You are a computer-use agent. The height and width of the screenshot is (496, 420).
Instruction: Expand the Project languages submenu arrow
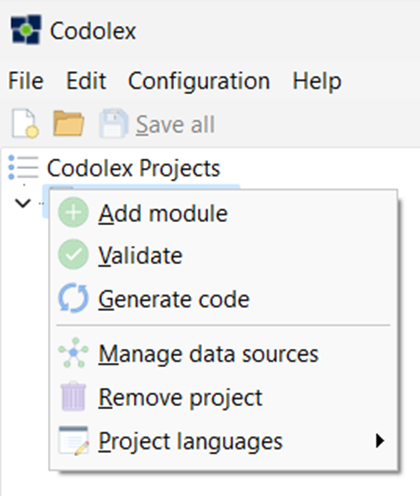379,441
